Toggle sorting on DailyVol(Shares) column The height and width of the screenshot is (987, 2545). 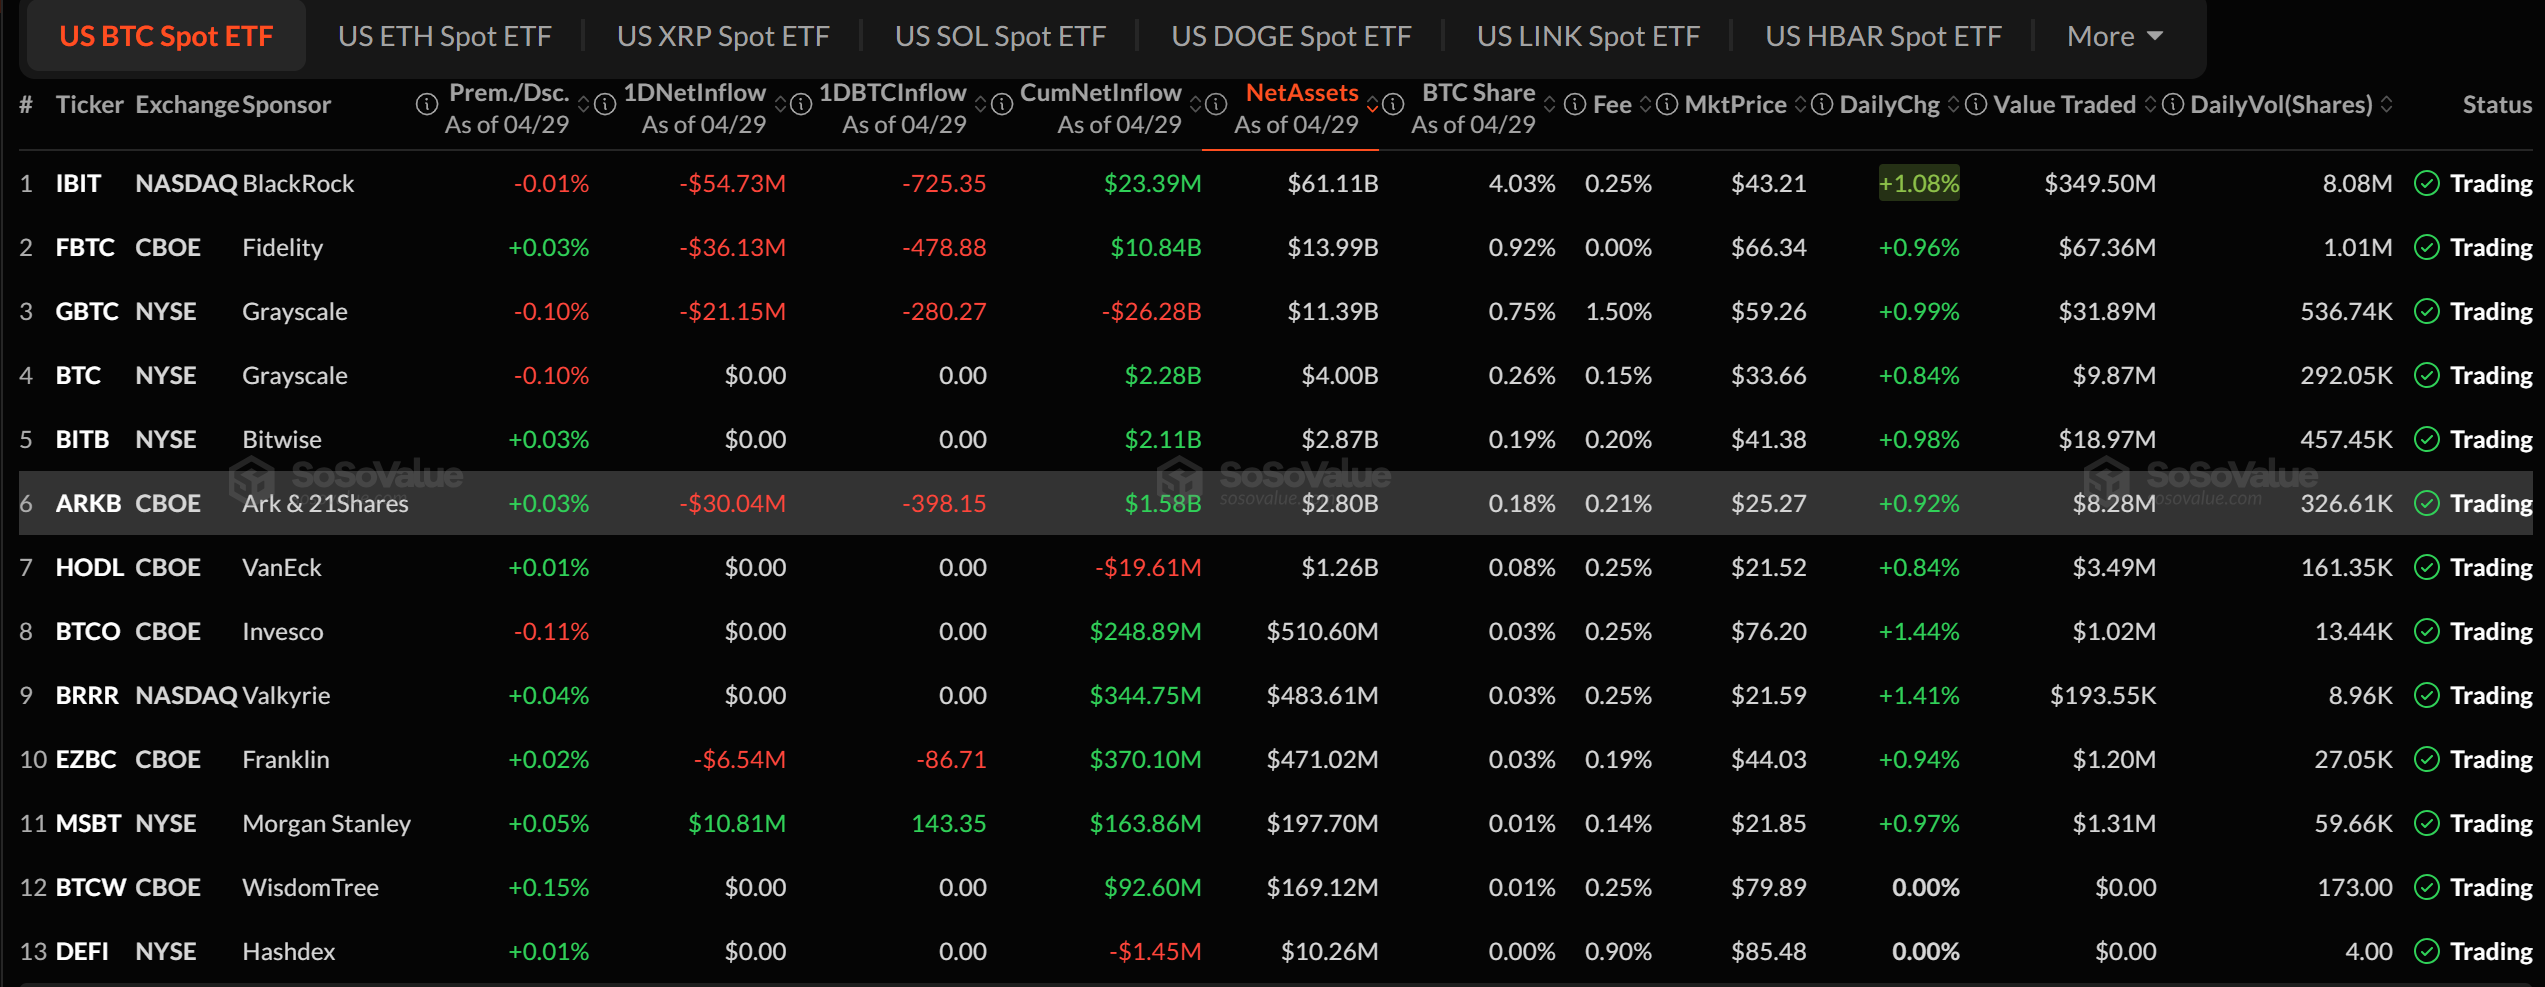click(2385, 104)
